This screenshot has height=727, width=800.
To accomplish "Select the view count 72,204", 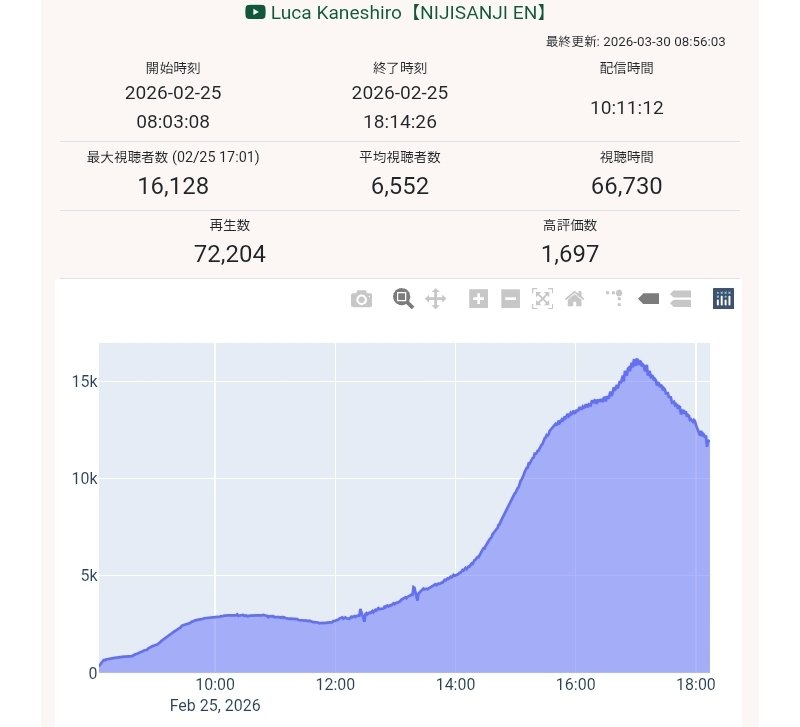I will (230, 254).
